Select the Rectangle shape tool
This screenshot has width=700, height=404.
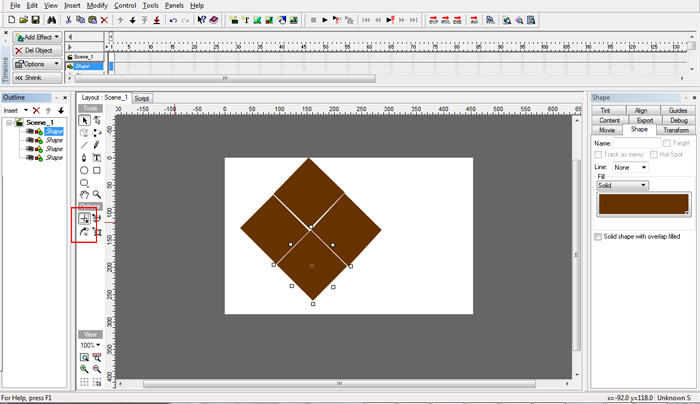97,170
